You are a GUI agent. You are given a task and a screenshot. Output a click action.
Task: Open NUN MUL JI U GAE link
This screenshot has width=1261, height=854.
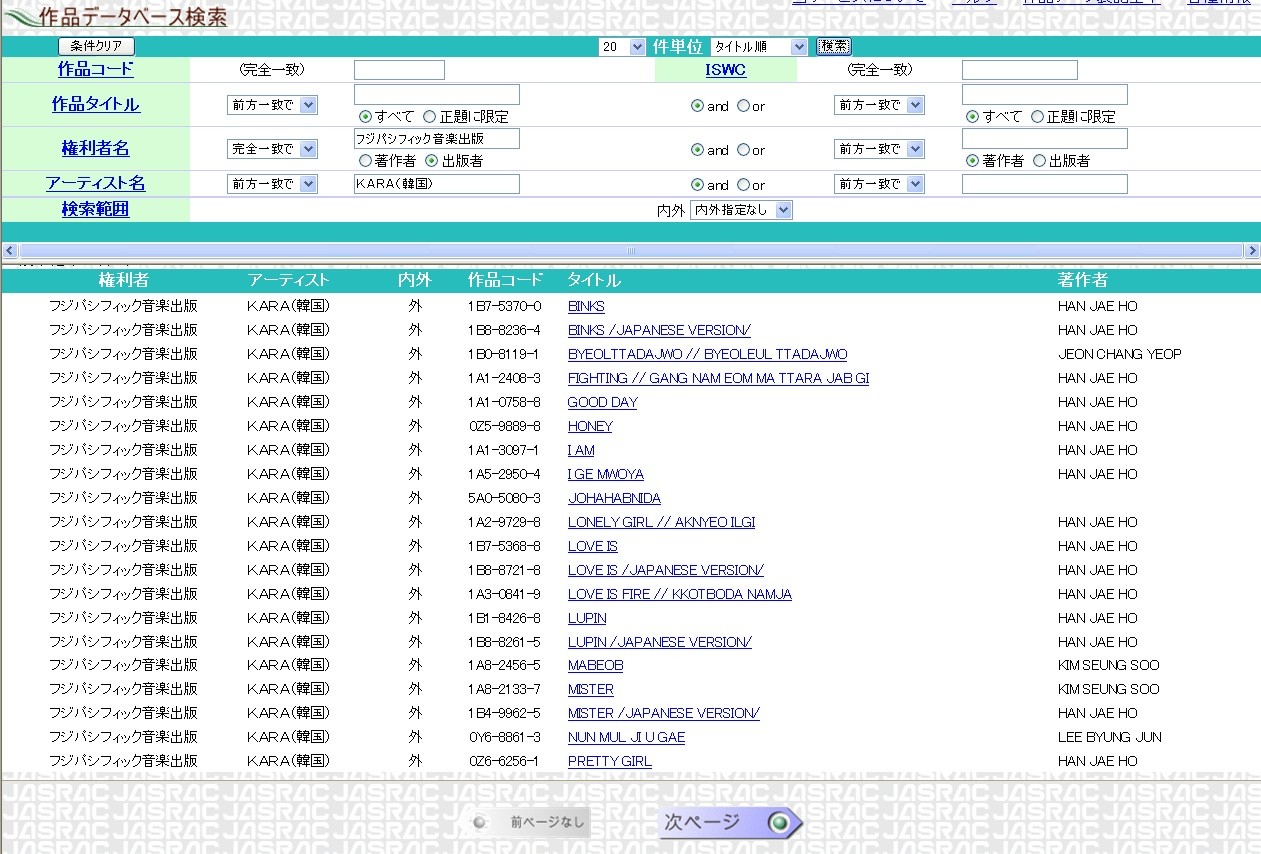626,737
